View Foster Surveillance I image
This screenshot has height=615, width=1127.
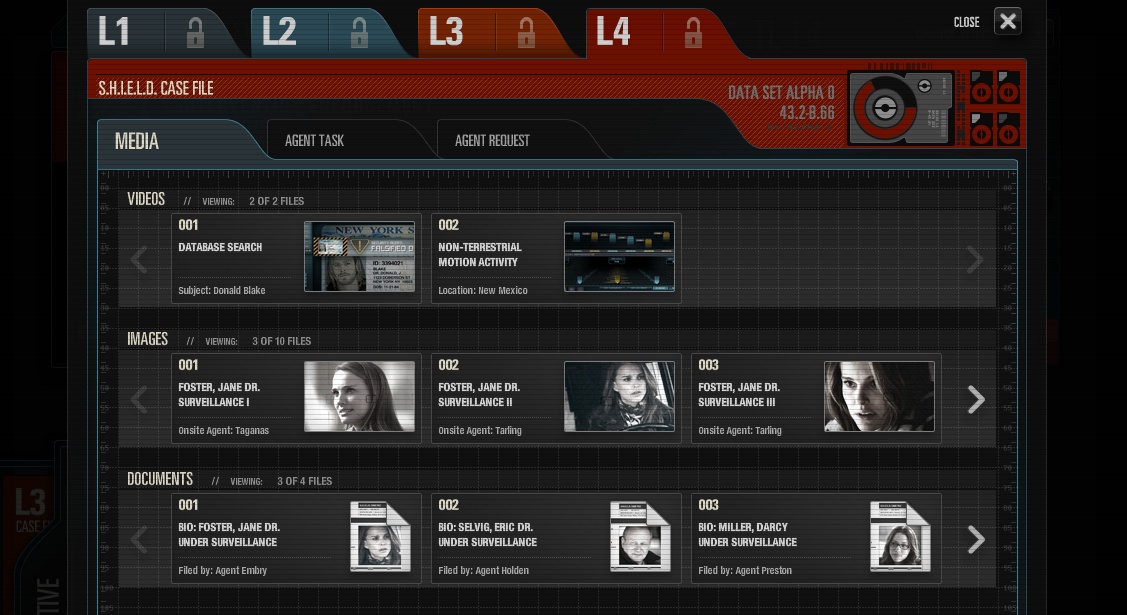tap(359, 397)
